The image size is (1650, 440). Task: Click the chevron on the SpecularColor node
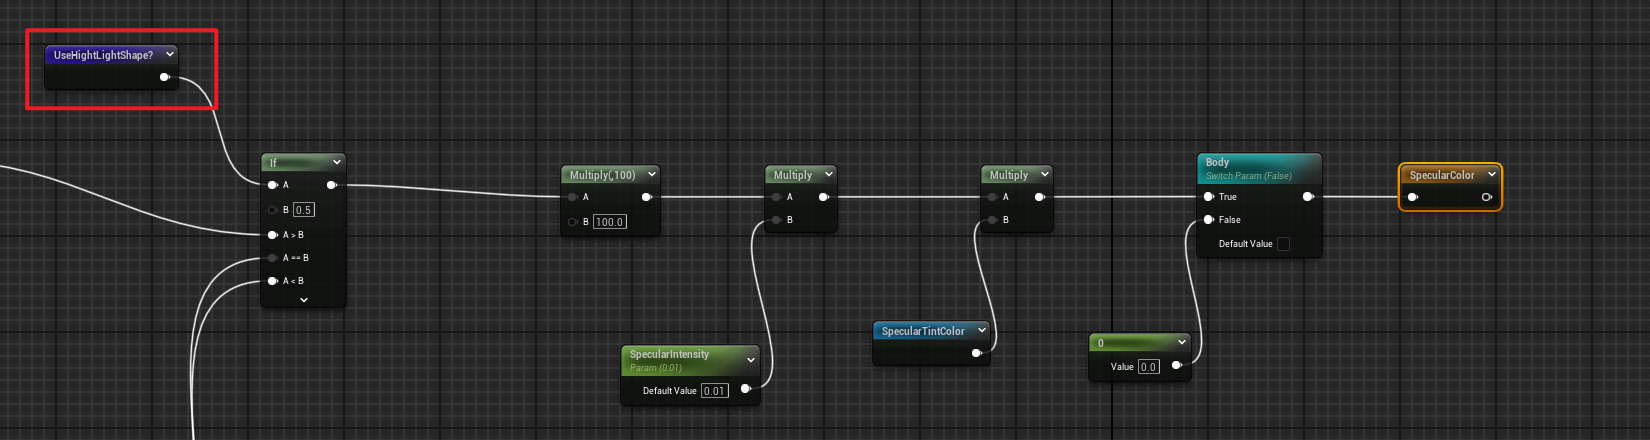click(x=1491, y=175)
